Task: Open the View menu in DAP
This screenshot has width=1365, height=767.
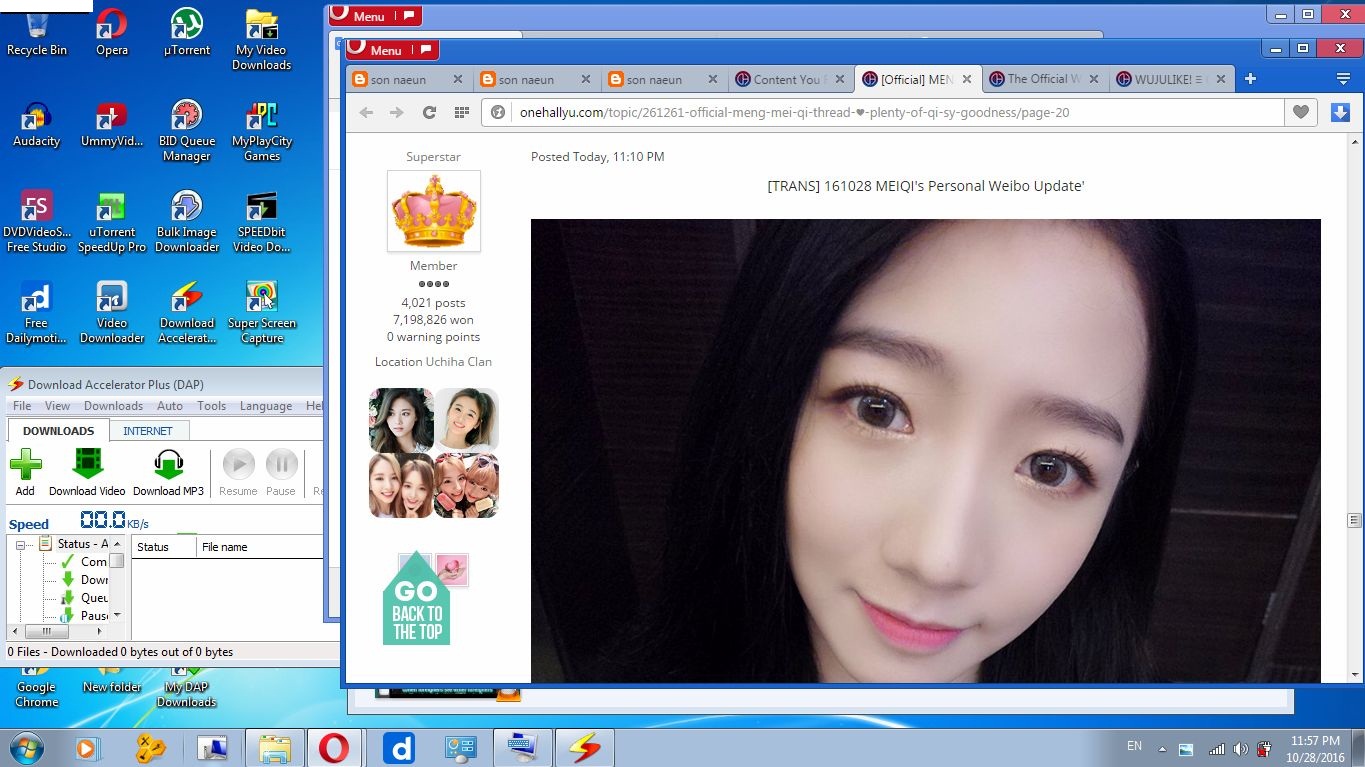Action: click(57, 406)
